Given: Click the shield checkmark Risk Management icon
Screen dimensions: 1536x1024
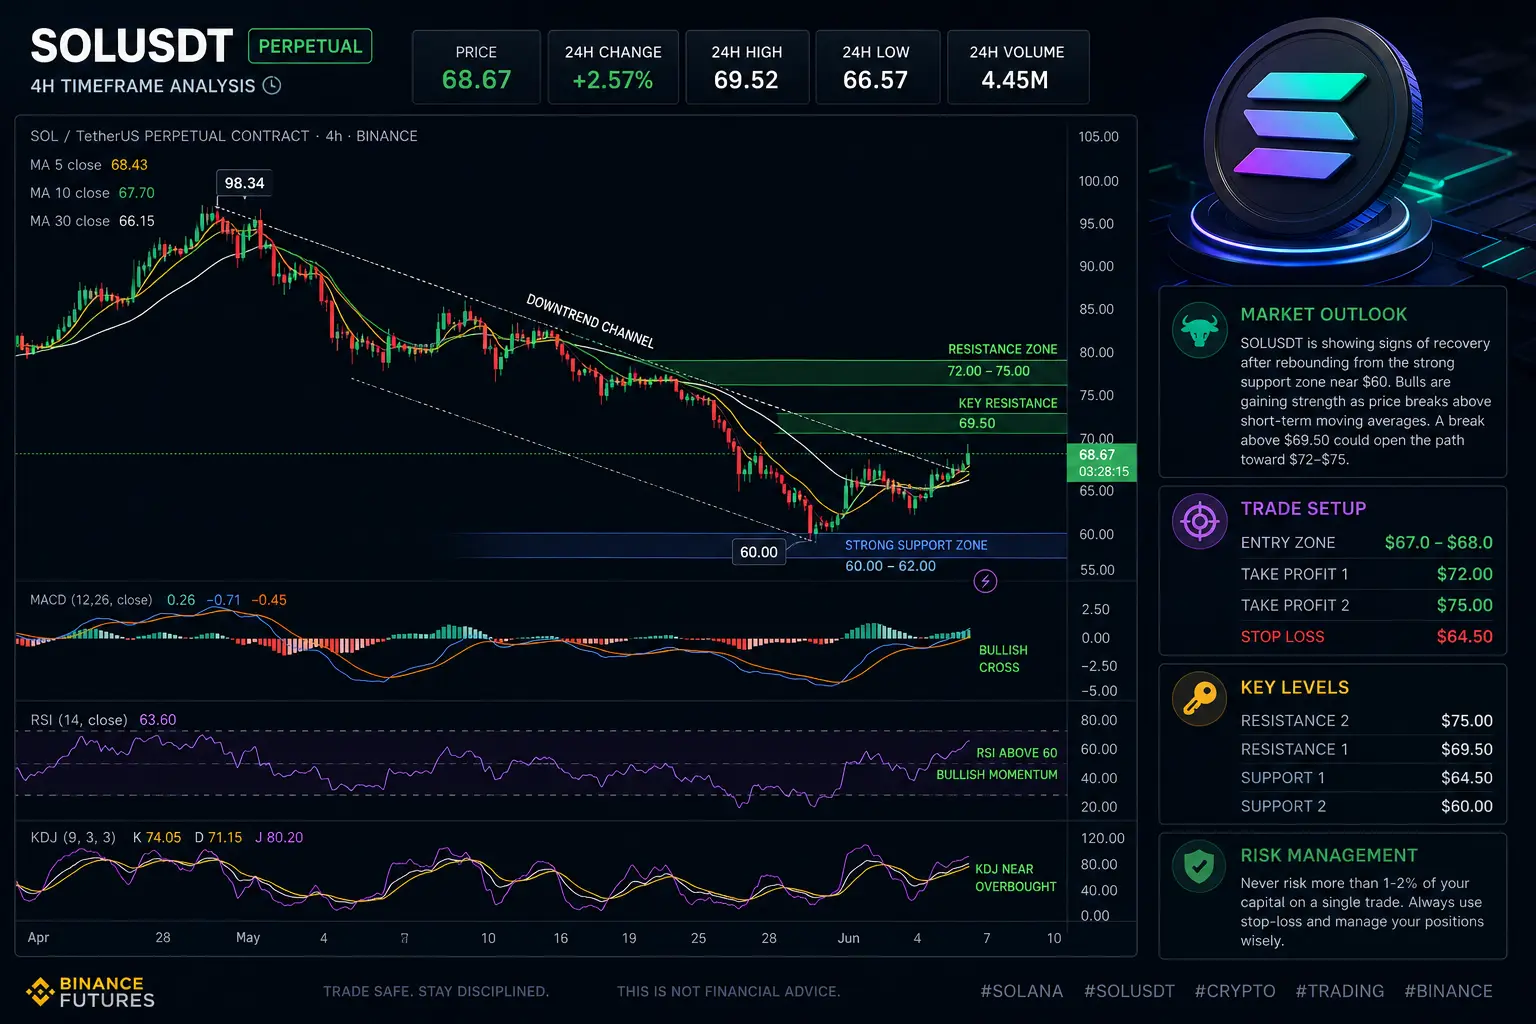Looking at the screenshot, I should coord(1199,867).
